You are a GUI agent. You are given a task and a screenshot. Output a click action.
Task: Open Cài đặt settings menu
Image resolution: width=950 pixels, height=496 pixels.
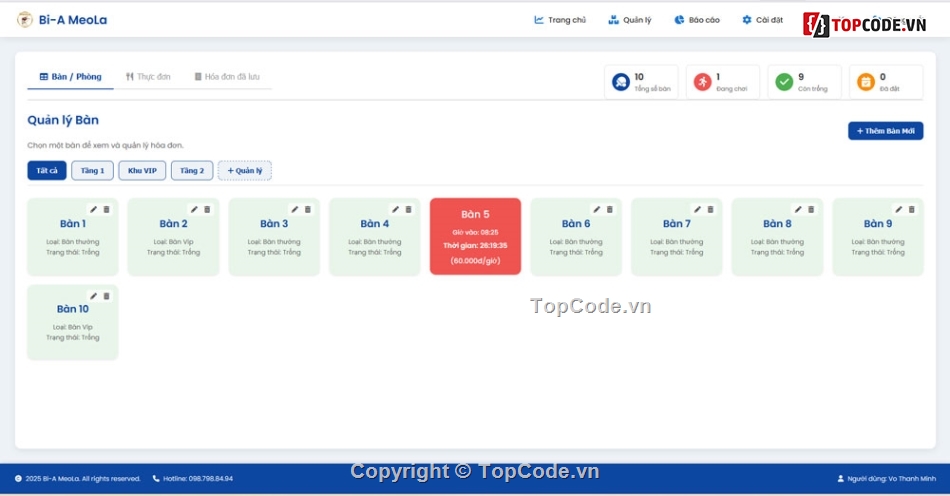[x=762, y=20]
